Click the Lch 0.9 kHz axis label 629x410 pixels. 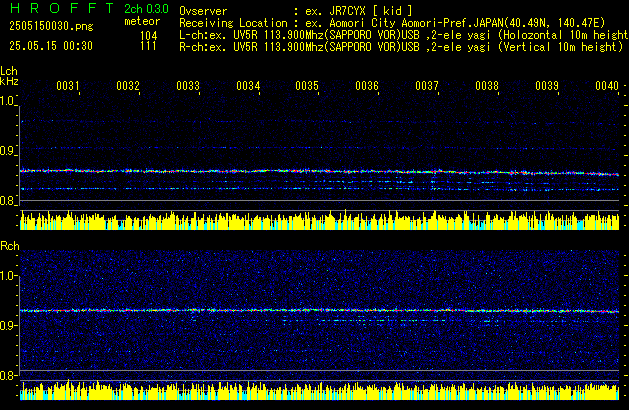click(x=7, y=151)
